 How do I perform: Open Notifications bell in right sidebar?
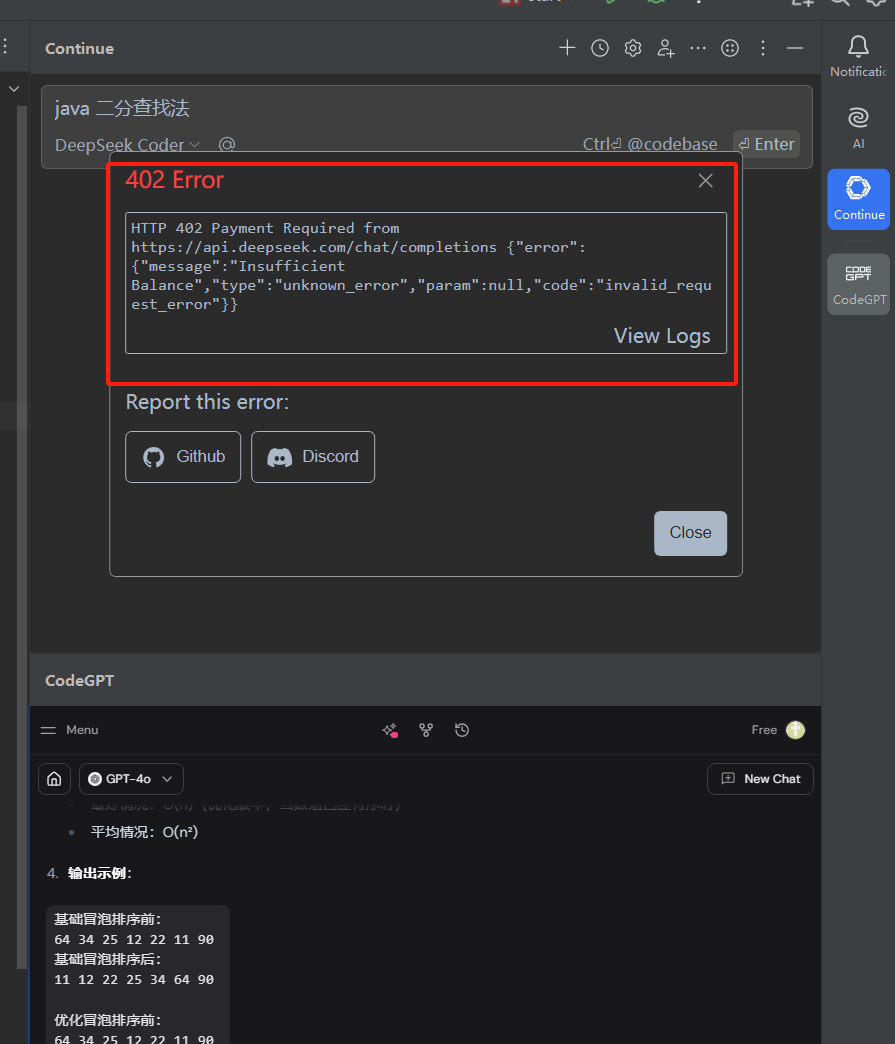coord(858,56)
